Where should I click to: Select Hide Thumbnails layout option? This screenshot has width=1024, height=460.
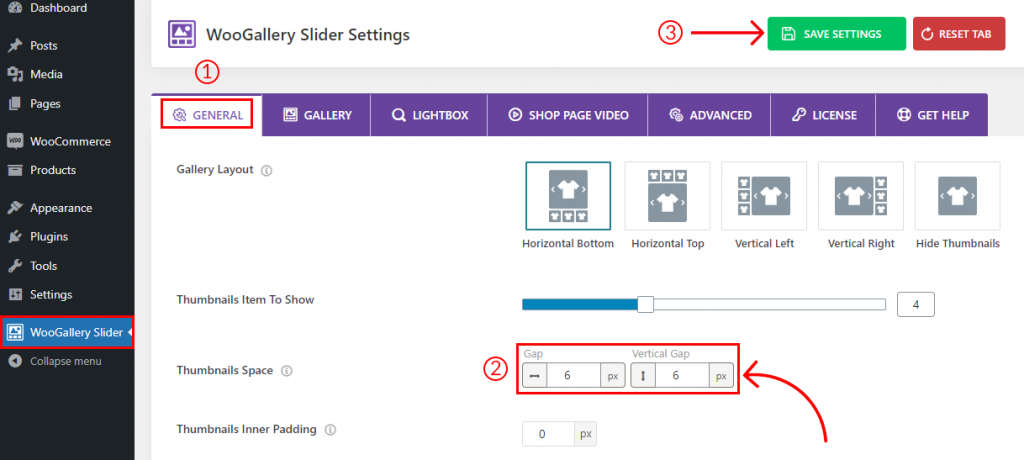tap(957, 196)
